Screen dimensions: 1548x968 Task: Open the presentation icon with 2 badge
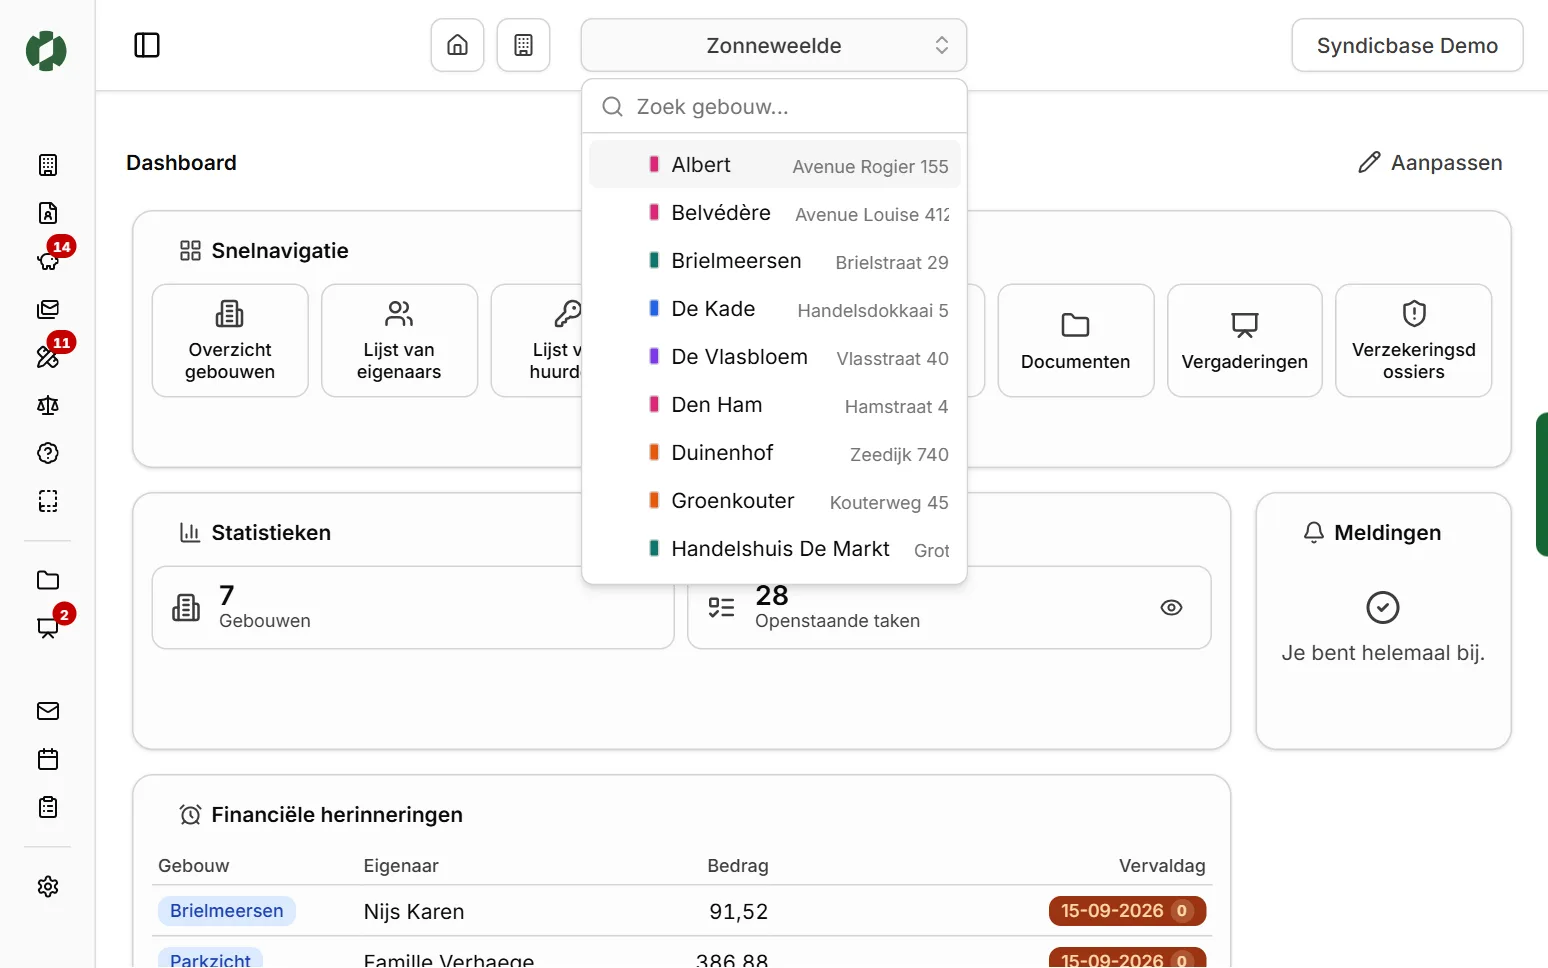click(x=48, y=628)
